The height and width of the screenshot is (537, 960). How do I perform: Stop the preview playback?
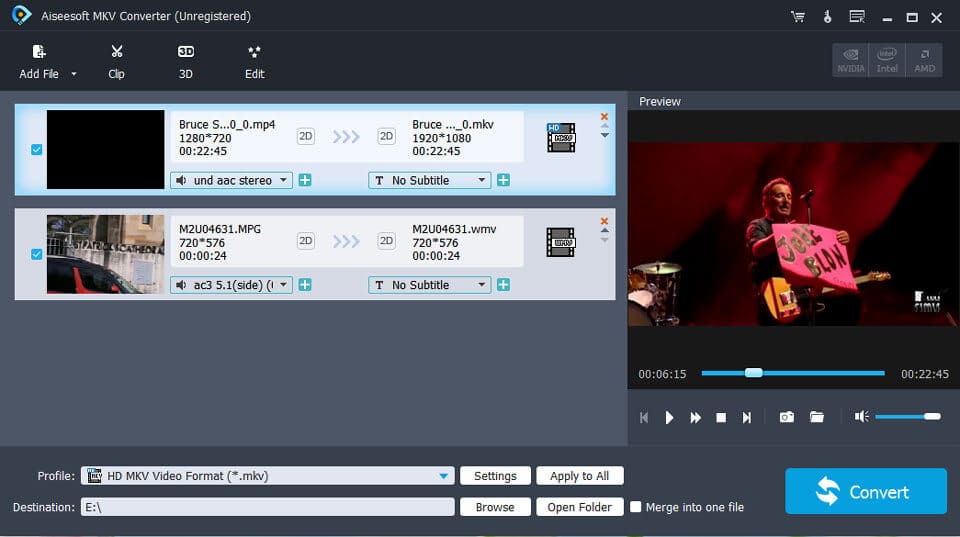tap(721, 418)
